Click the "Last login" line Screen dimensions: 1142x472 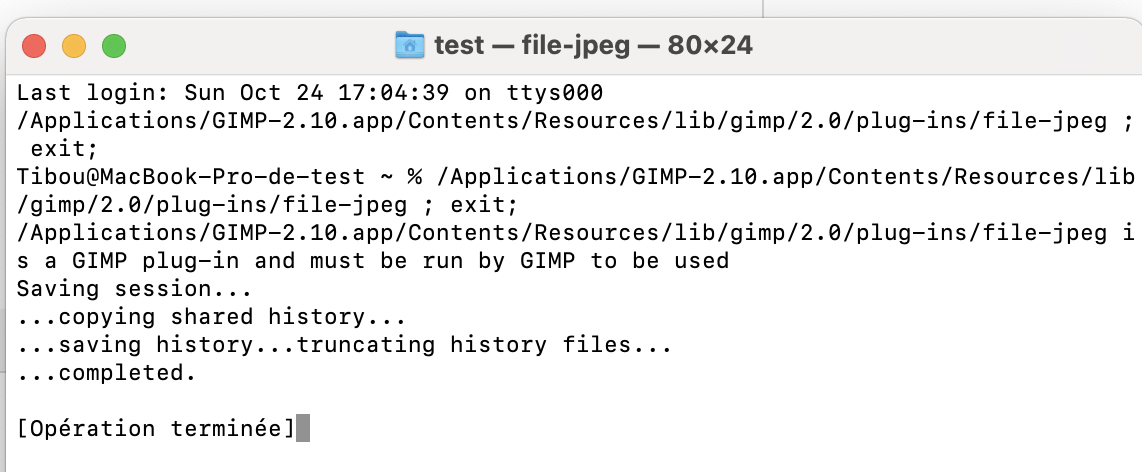point(310,93)
